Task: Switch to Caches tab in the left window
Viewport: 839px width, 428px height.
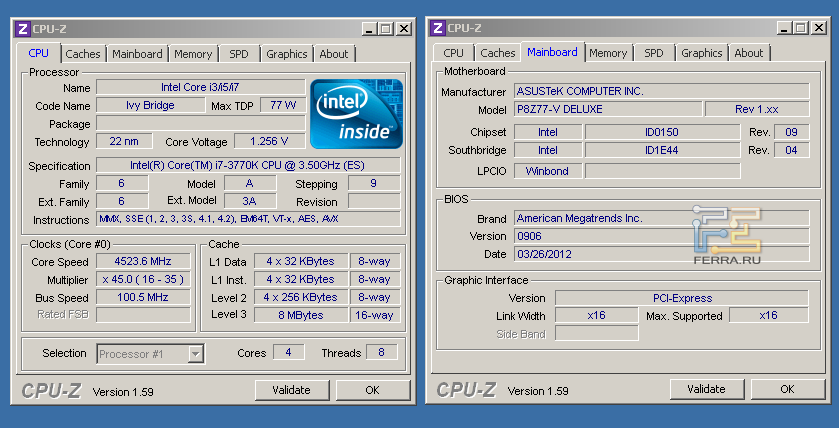Action: (x=83, y=54)
